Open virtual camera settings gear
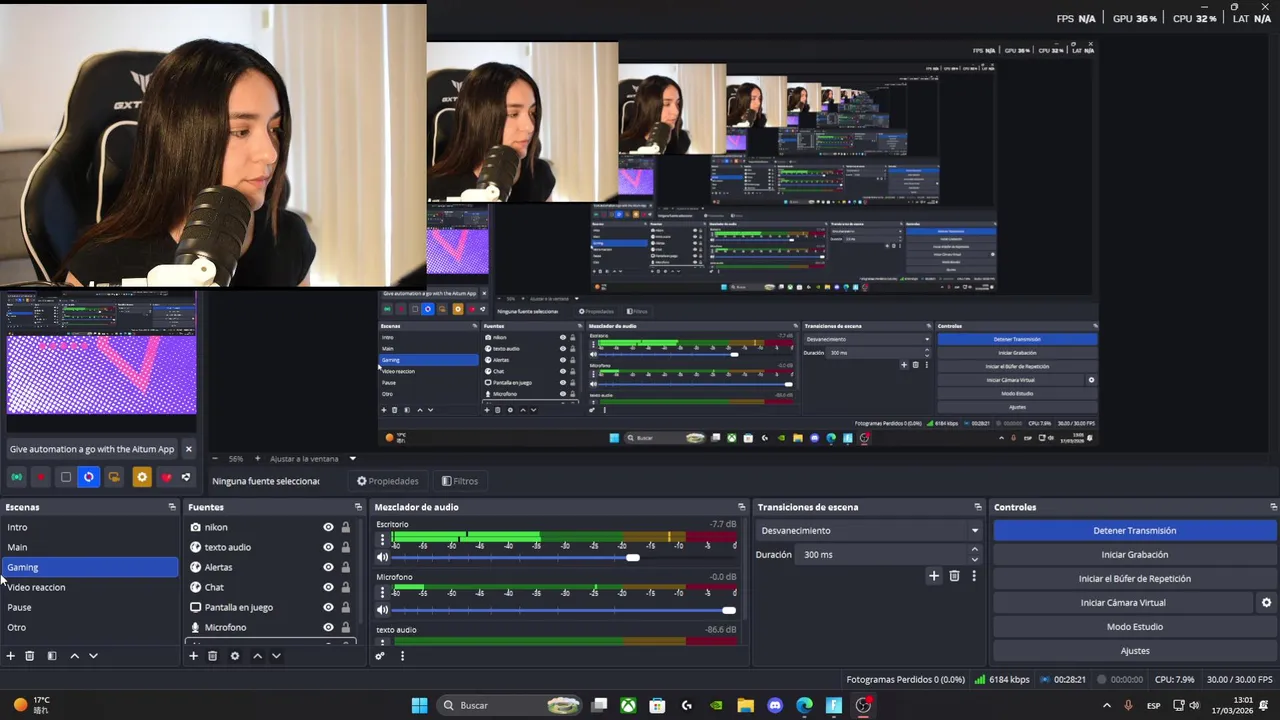The width and height of the screenshot is (1280, 720). pyautogui.click(x=1266, y=603)
